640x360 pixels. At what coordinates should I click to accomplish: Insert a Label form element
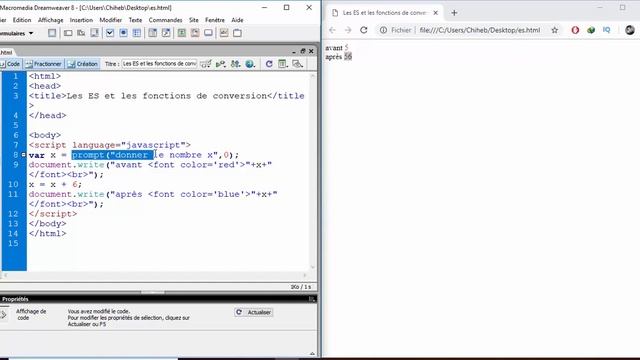224,33
